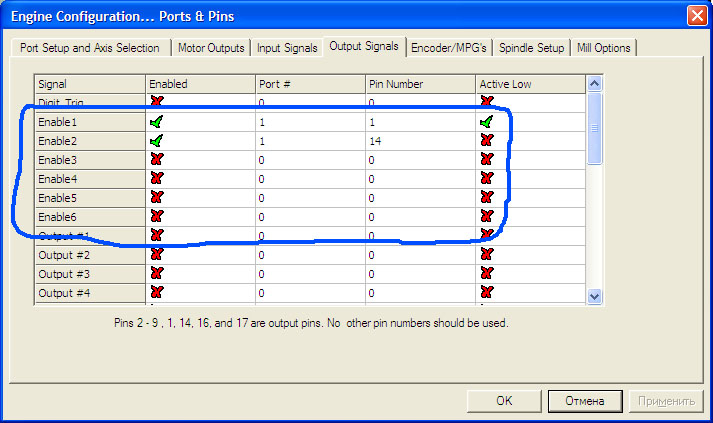
Task: Edit Pin Number cell for Enable5
Action: [421, 198]
